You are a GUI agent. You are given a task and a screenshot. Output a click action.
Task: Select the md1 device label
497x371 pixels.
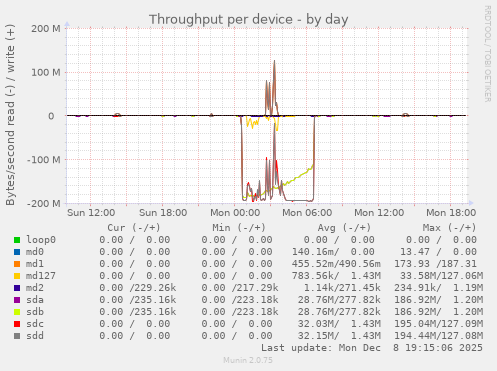click(x=35, y=264)
